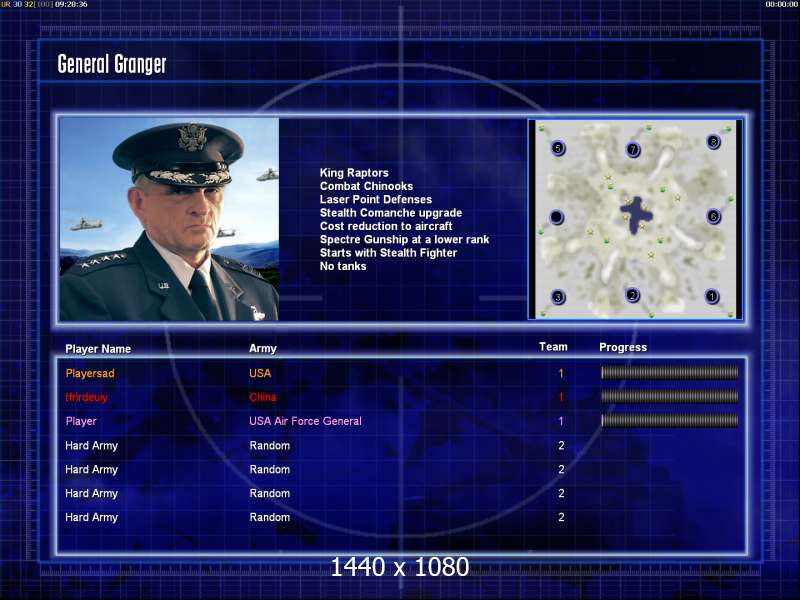
Task: Click the 'USA' army entry
Action: (260, 373)
